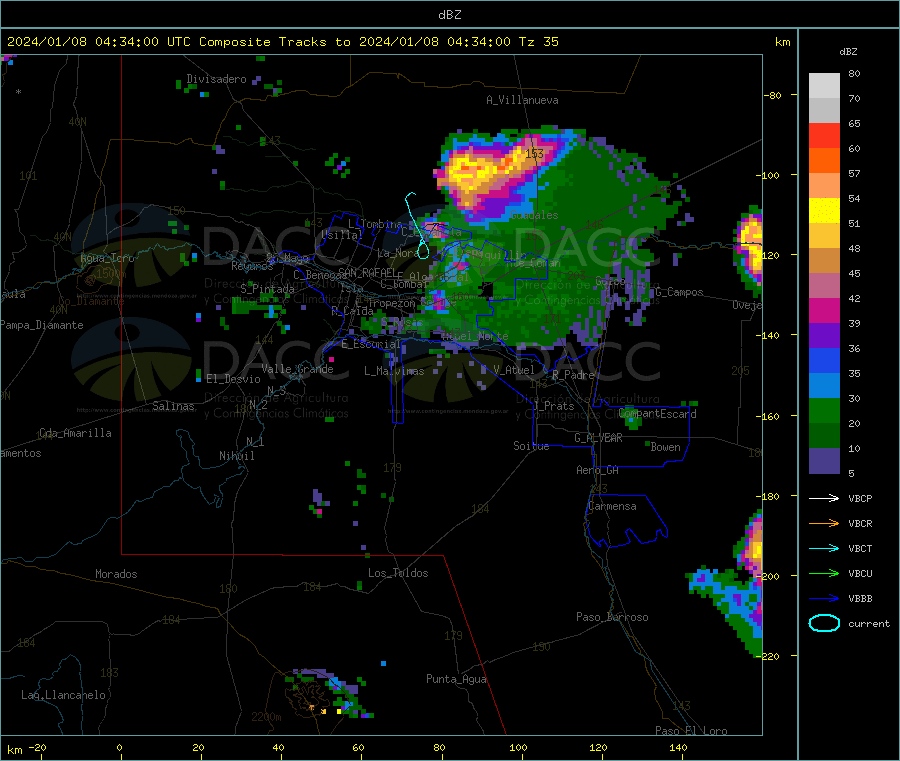Click the cyan VBCT arrow legend icon
Screen dimensions: 900x761
(x=824, y=548)
